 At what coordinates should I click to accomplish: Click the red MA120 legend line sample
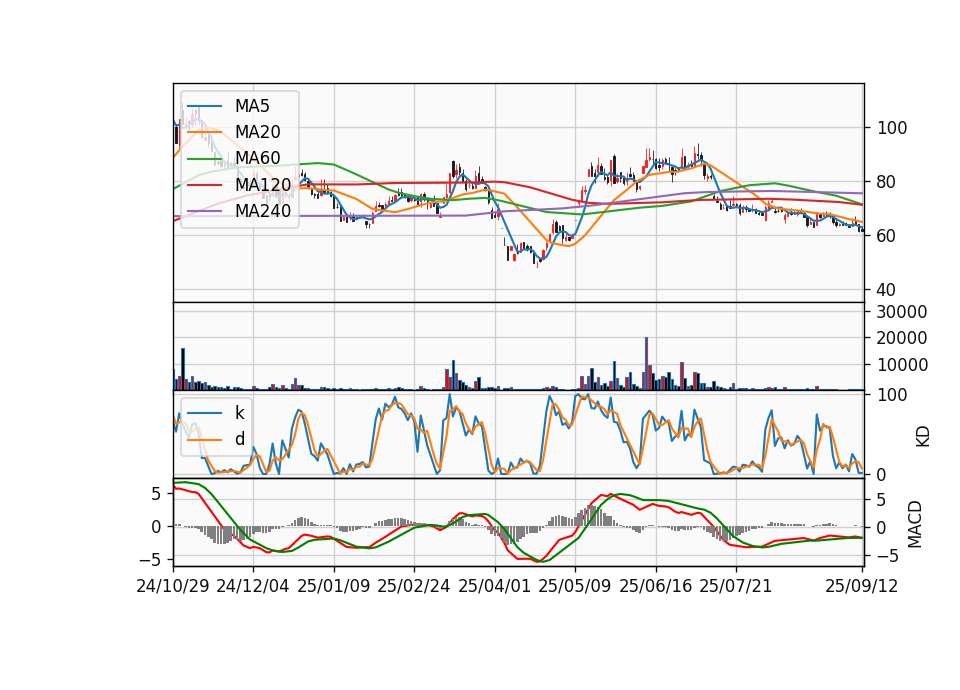click(204, 185)
